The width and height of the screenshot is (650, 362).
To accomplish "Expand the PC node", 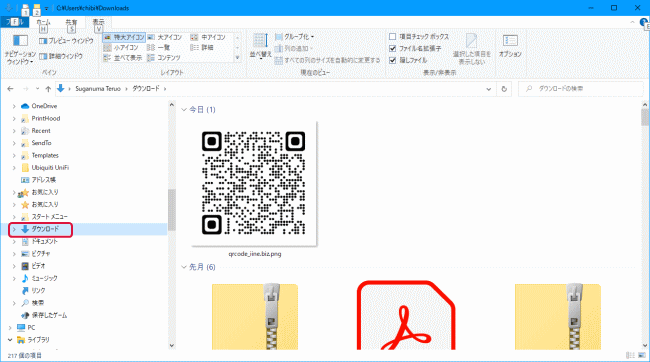I will [10, 328].
